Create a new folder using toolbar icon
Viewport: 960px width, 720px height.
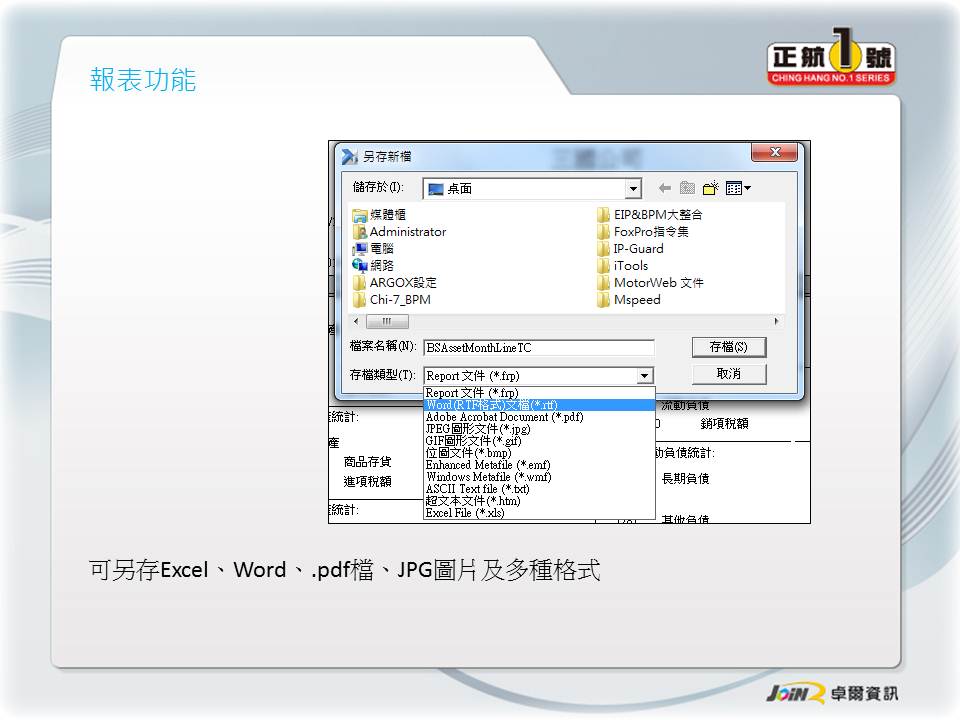(711, 188)
